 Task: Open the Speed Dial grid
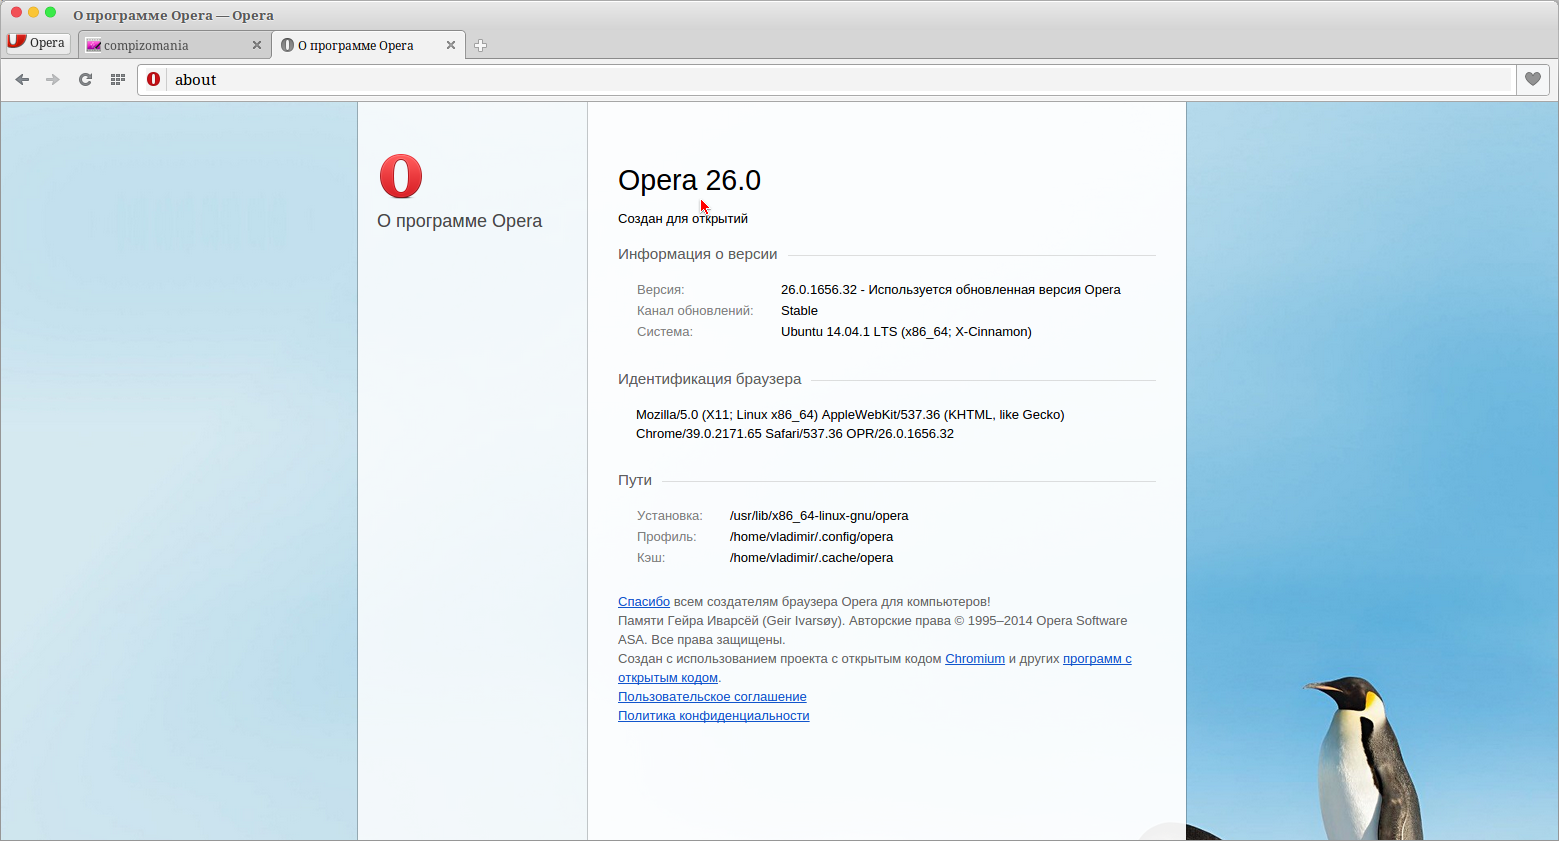[x=117, y=80]
